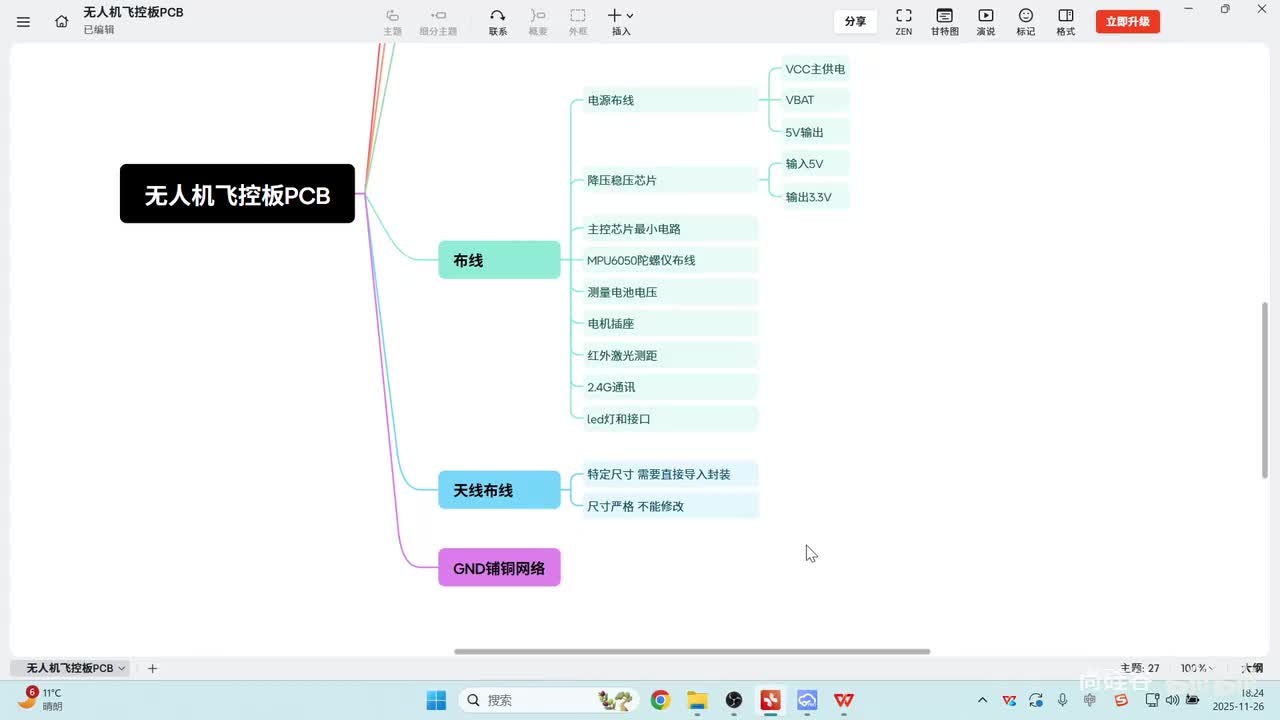The image size is (1280, 720).
Task: Add a boundary frame with 外框
Action: pos(578,22)
